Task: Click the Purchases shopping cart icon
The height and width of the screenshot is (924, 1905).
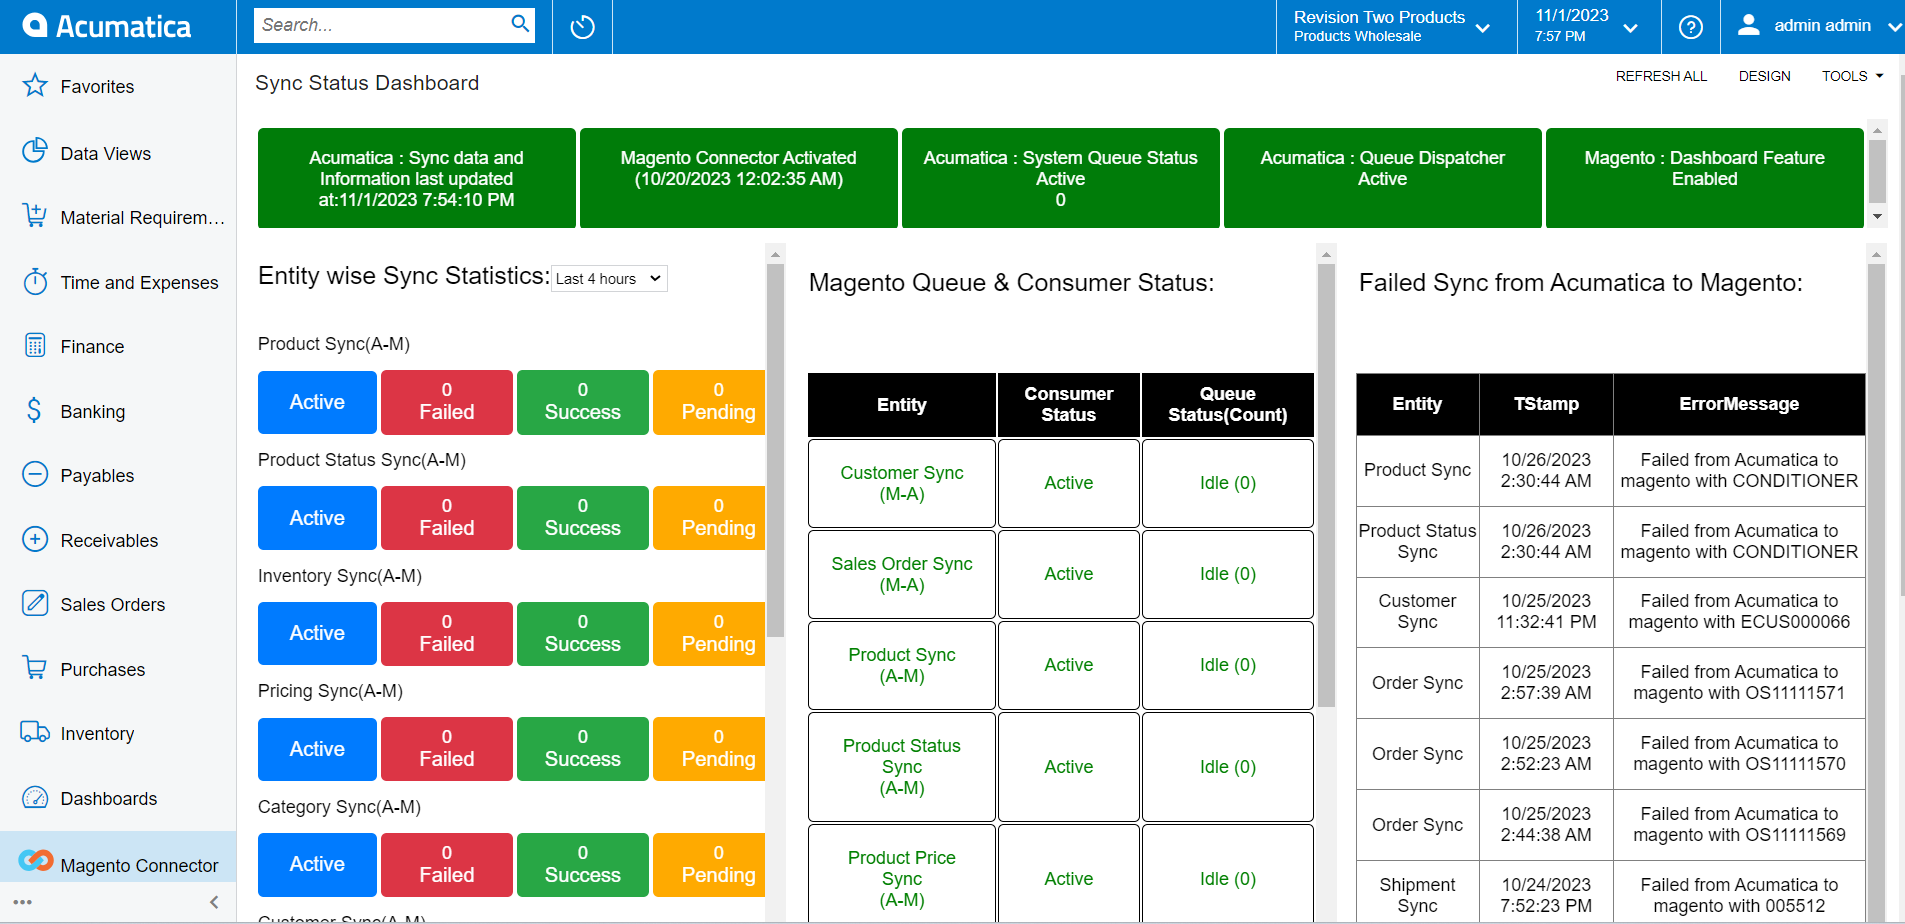Action: (x=35, y=668)
